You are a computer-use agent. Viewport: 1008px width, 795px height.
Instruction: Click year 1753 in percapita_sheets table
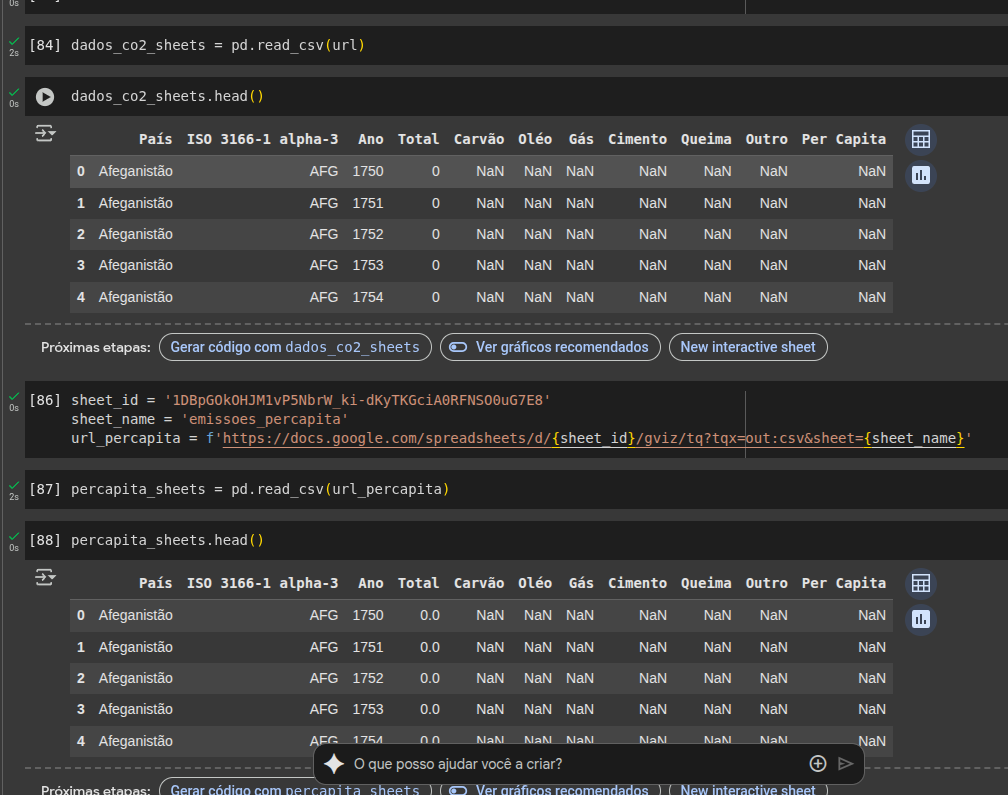click(x=368, y=709)
